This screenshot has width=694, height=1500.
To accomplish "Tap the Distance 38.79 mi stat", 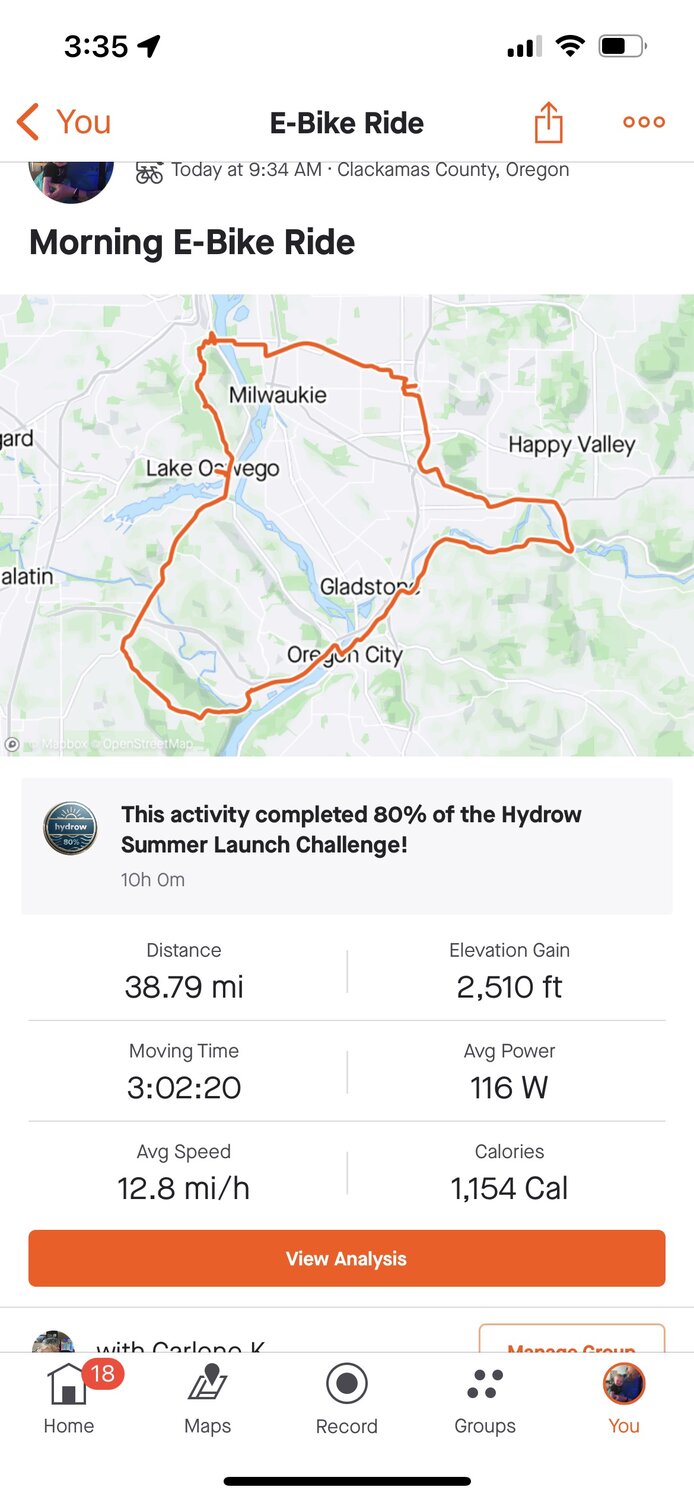I will click(x=184, y=971).
